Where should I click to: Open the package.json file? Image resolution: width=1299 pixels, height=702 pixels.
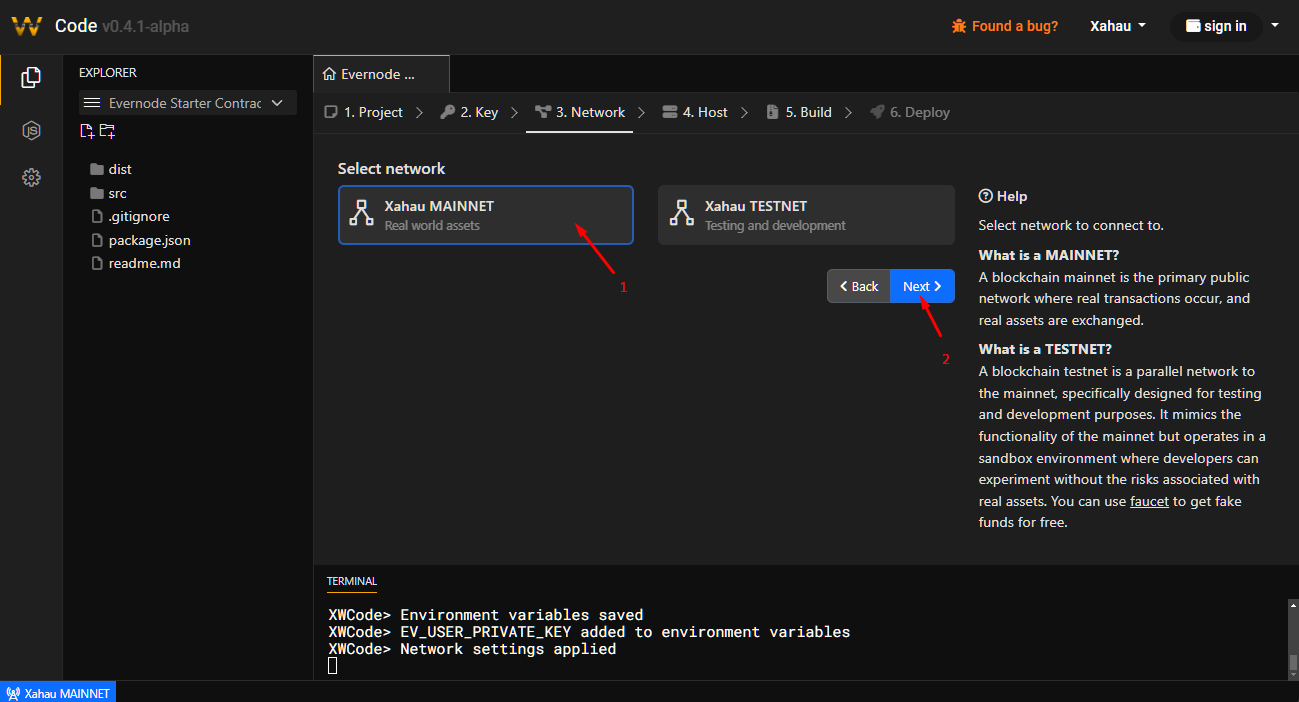[x=140, y=240]
